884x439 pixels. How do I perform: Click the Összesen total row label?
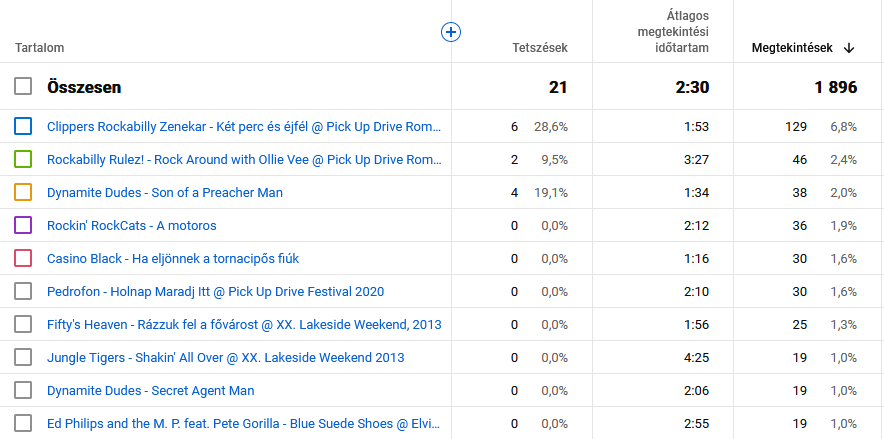click(x=84, y=87)
